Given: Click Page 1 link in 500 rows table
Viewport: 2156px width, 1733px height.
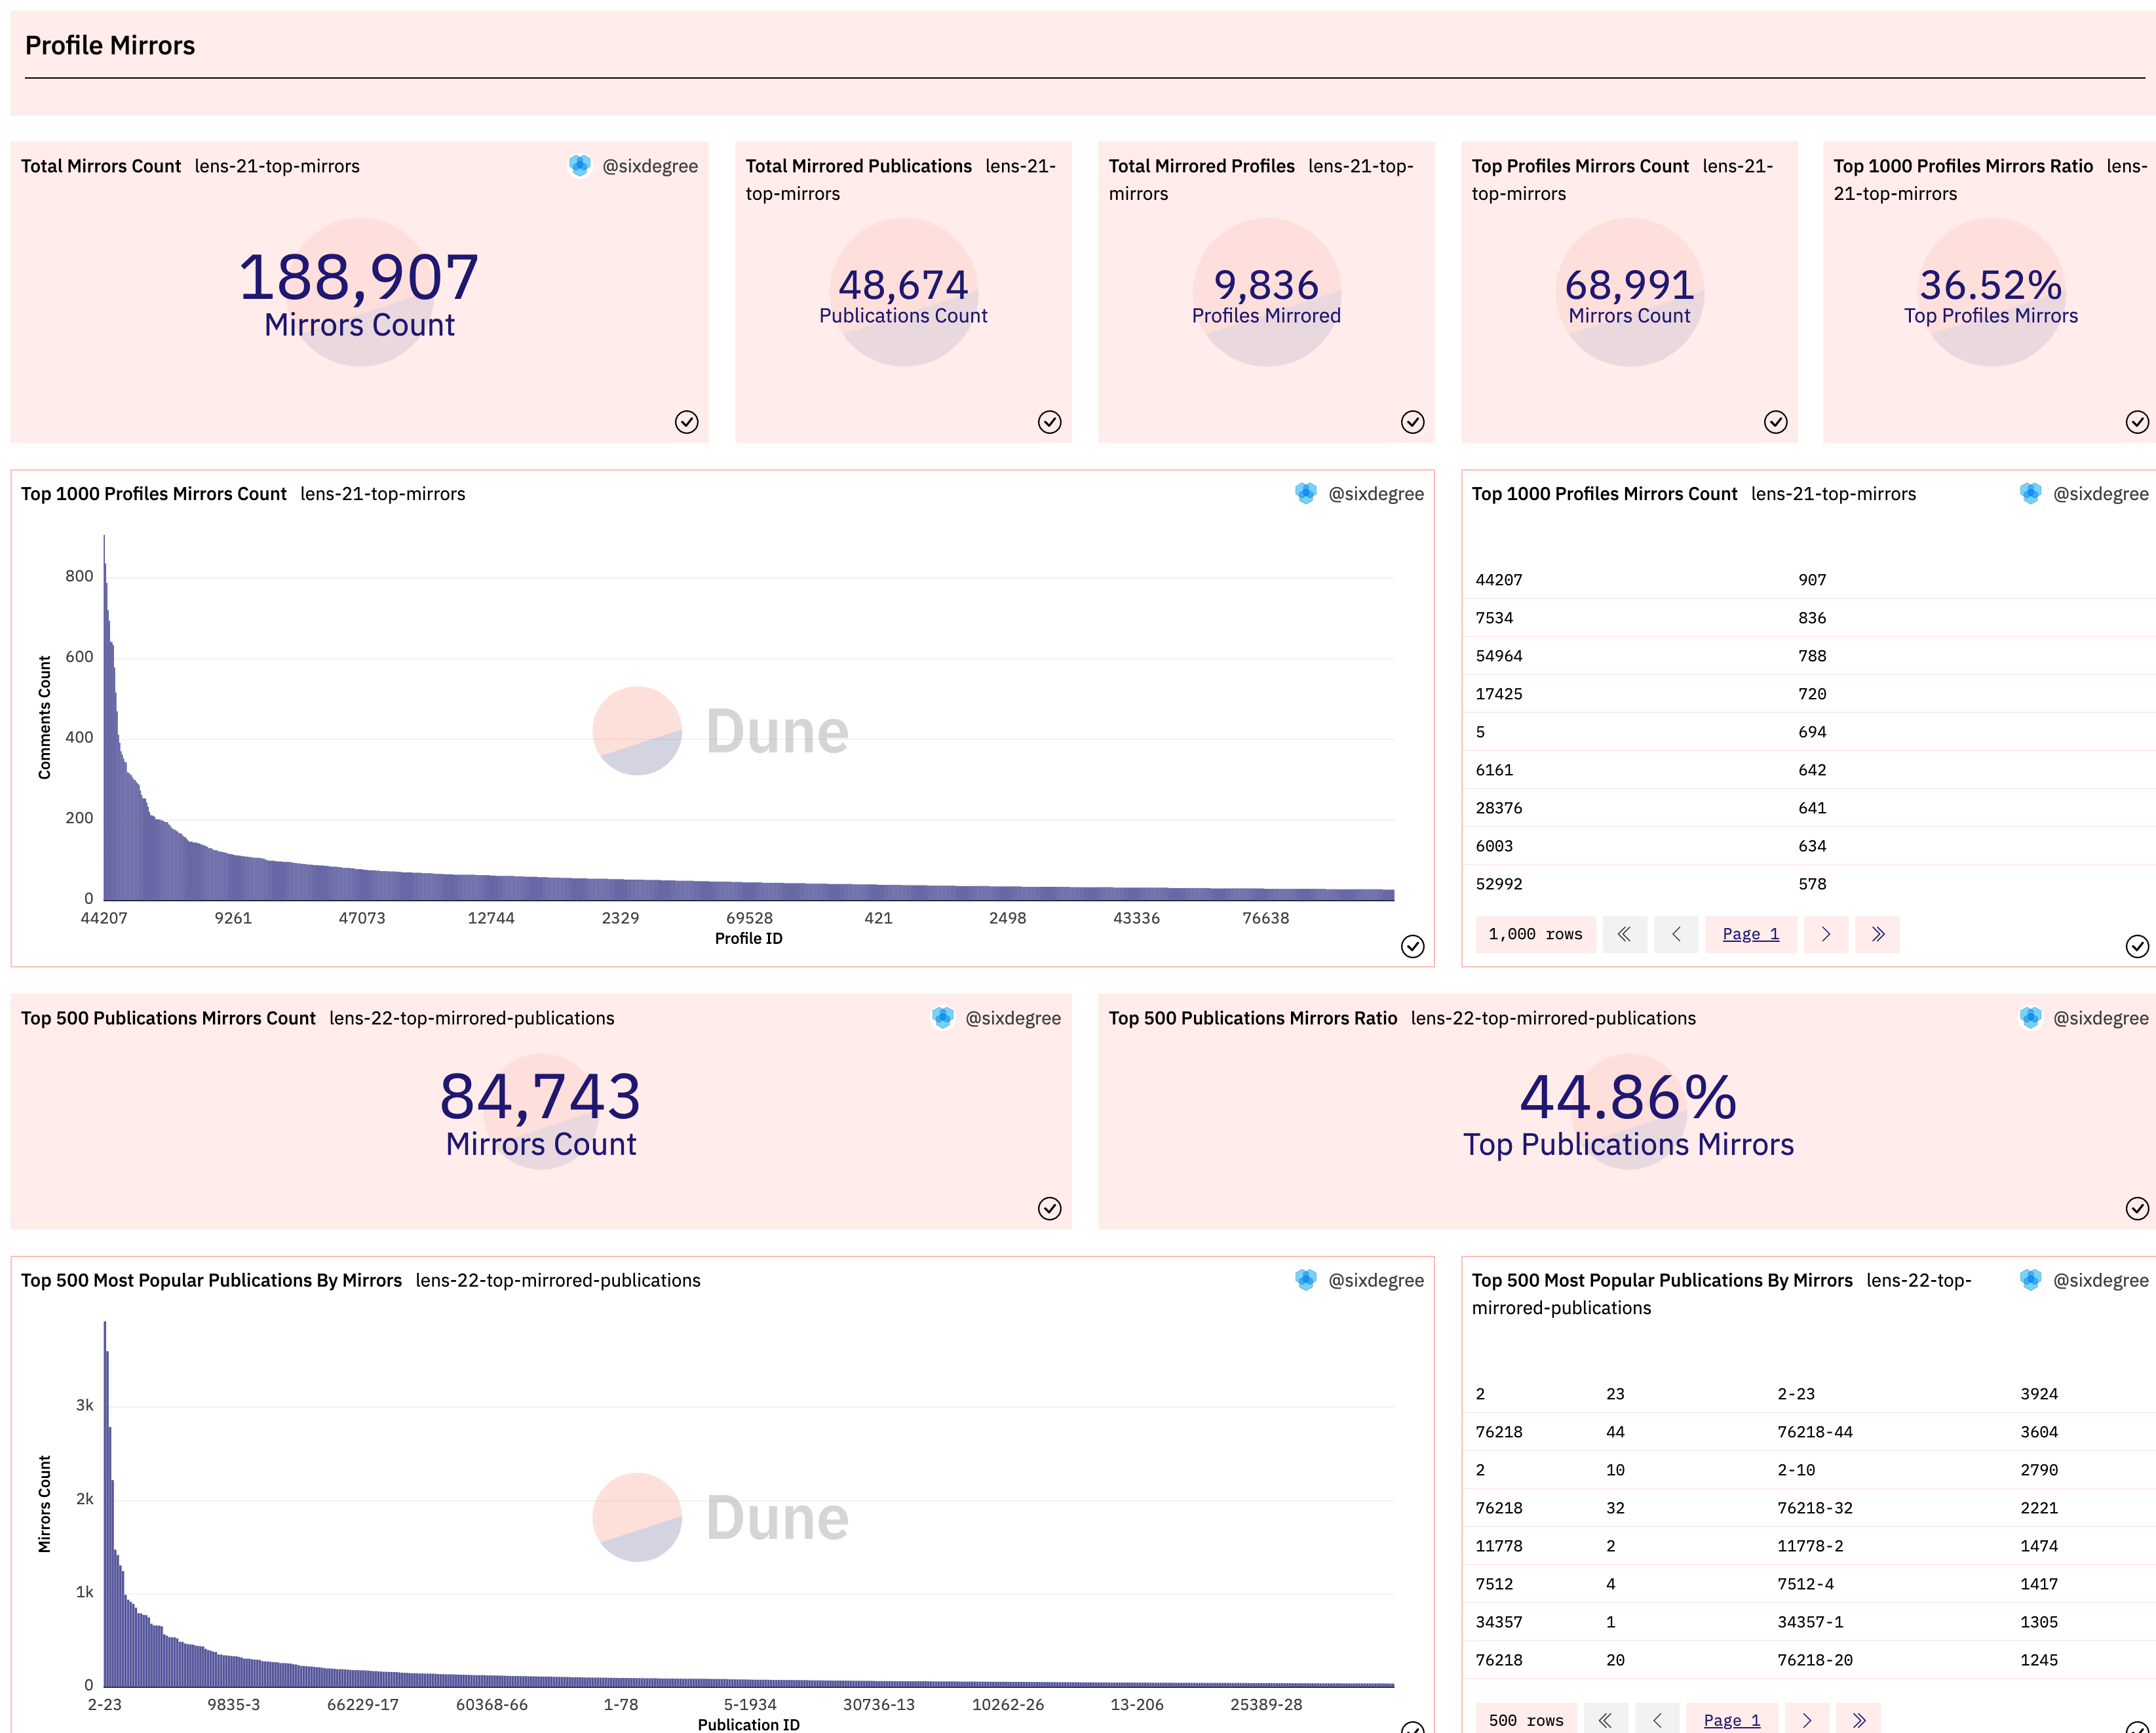Looking at the screenshot, I should [x=1731, y=1720].
